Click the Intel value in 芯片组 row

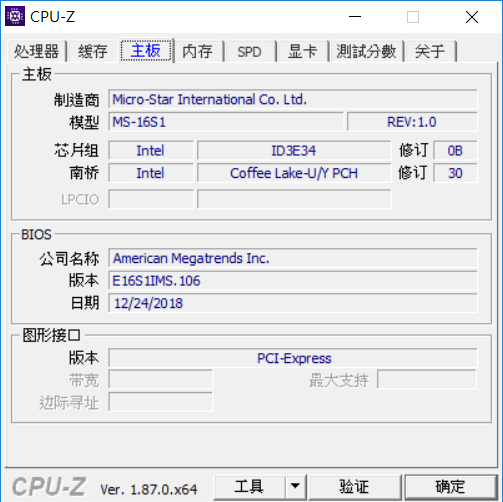151,151
